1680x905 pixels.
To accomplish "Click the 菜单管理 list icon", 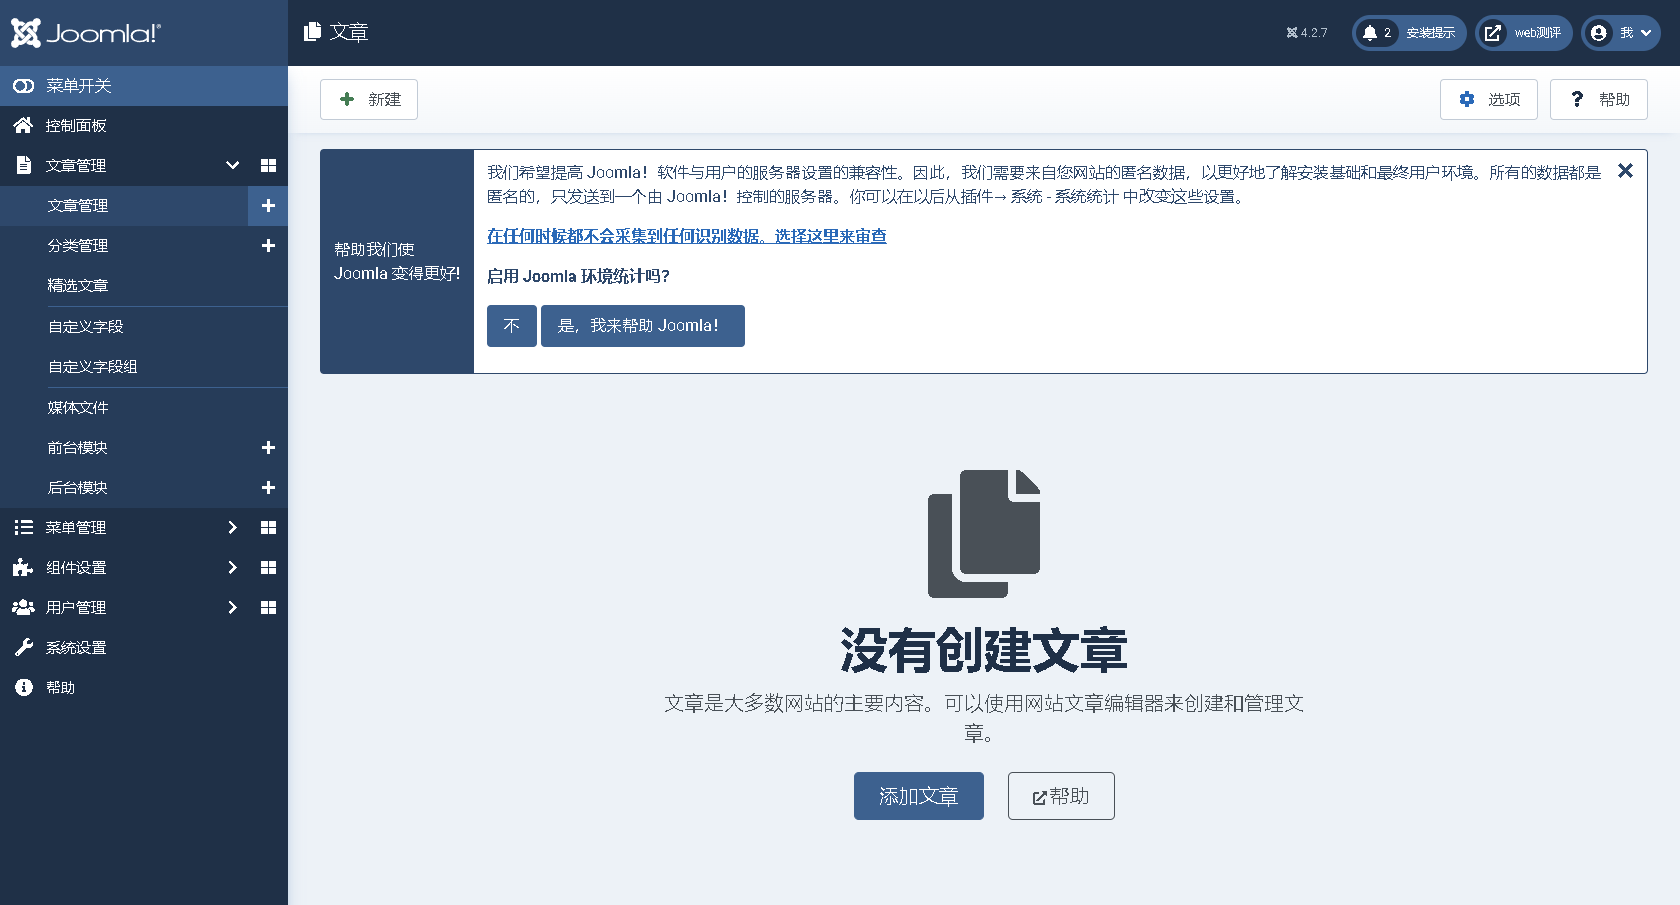I will pos(23,528).
